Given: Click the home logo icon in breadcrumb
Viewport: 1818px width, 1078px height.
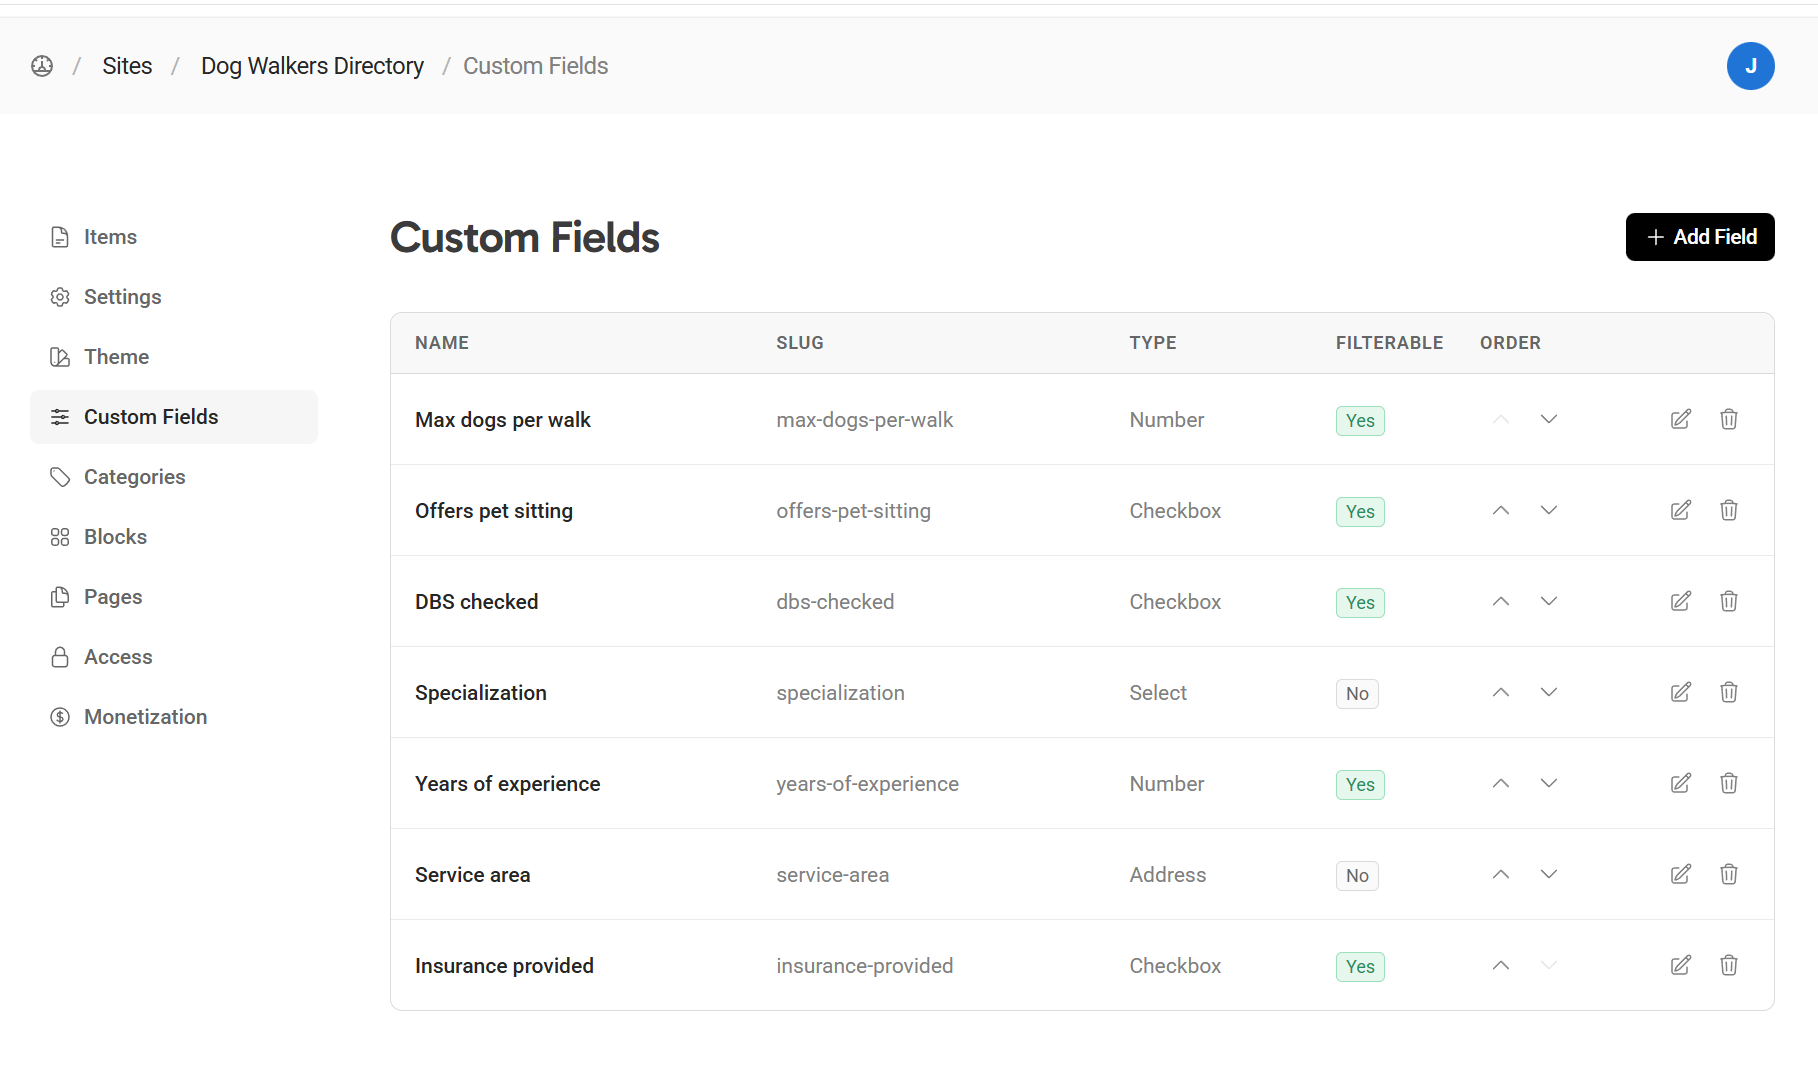Looking at the screenshot, I should (42, 66).
